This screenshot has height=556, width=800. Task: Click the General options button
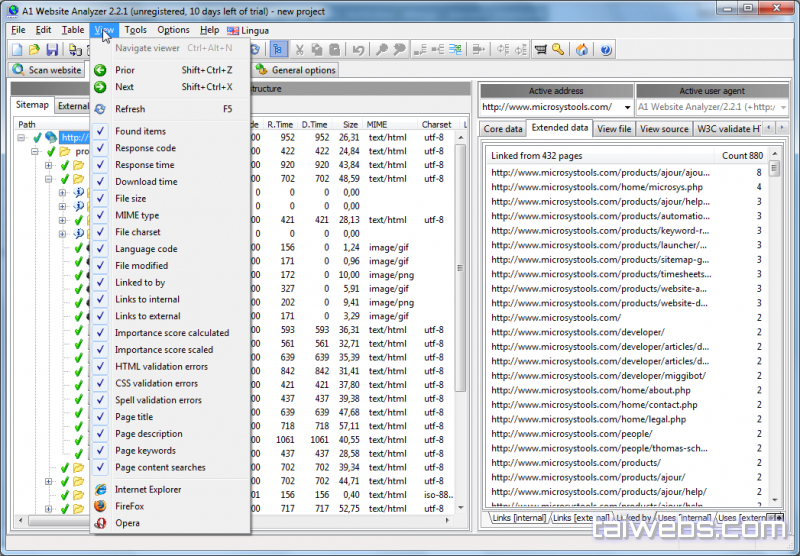pos(296,70)
